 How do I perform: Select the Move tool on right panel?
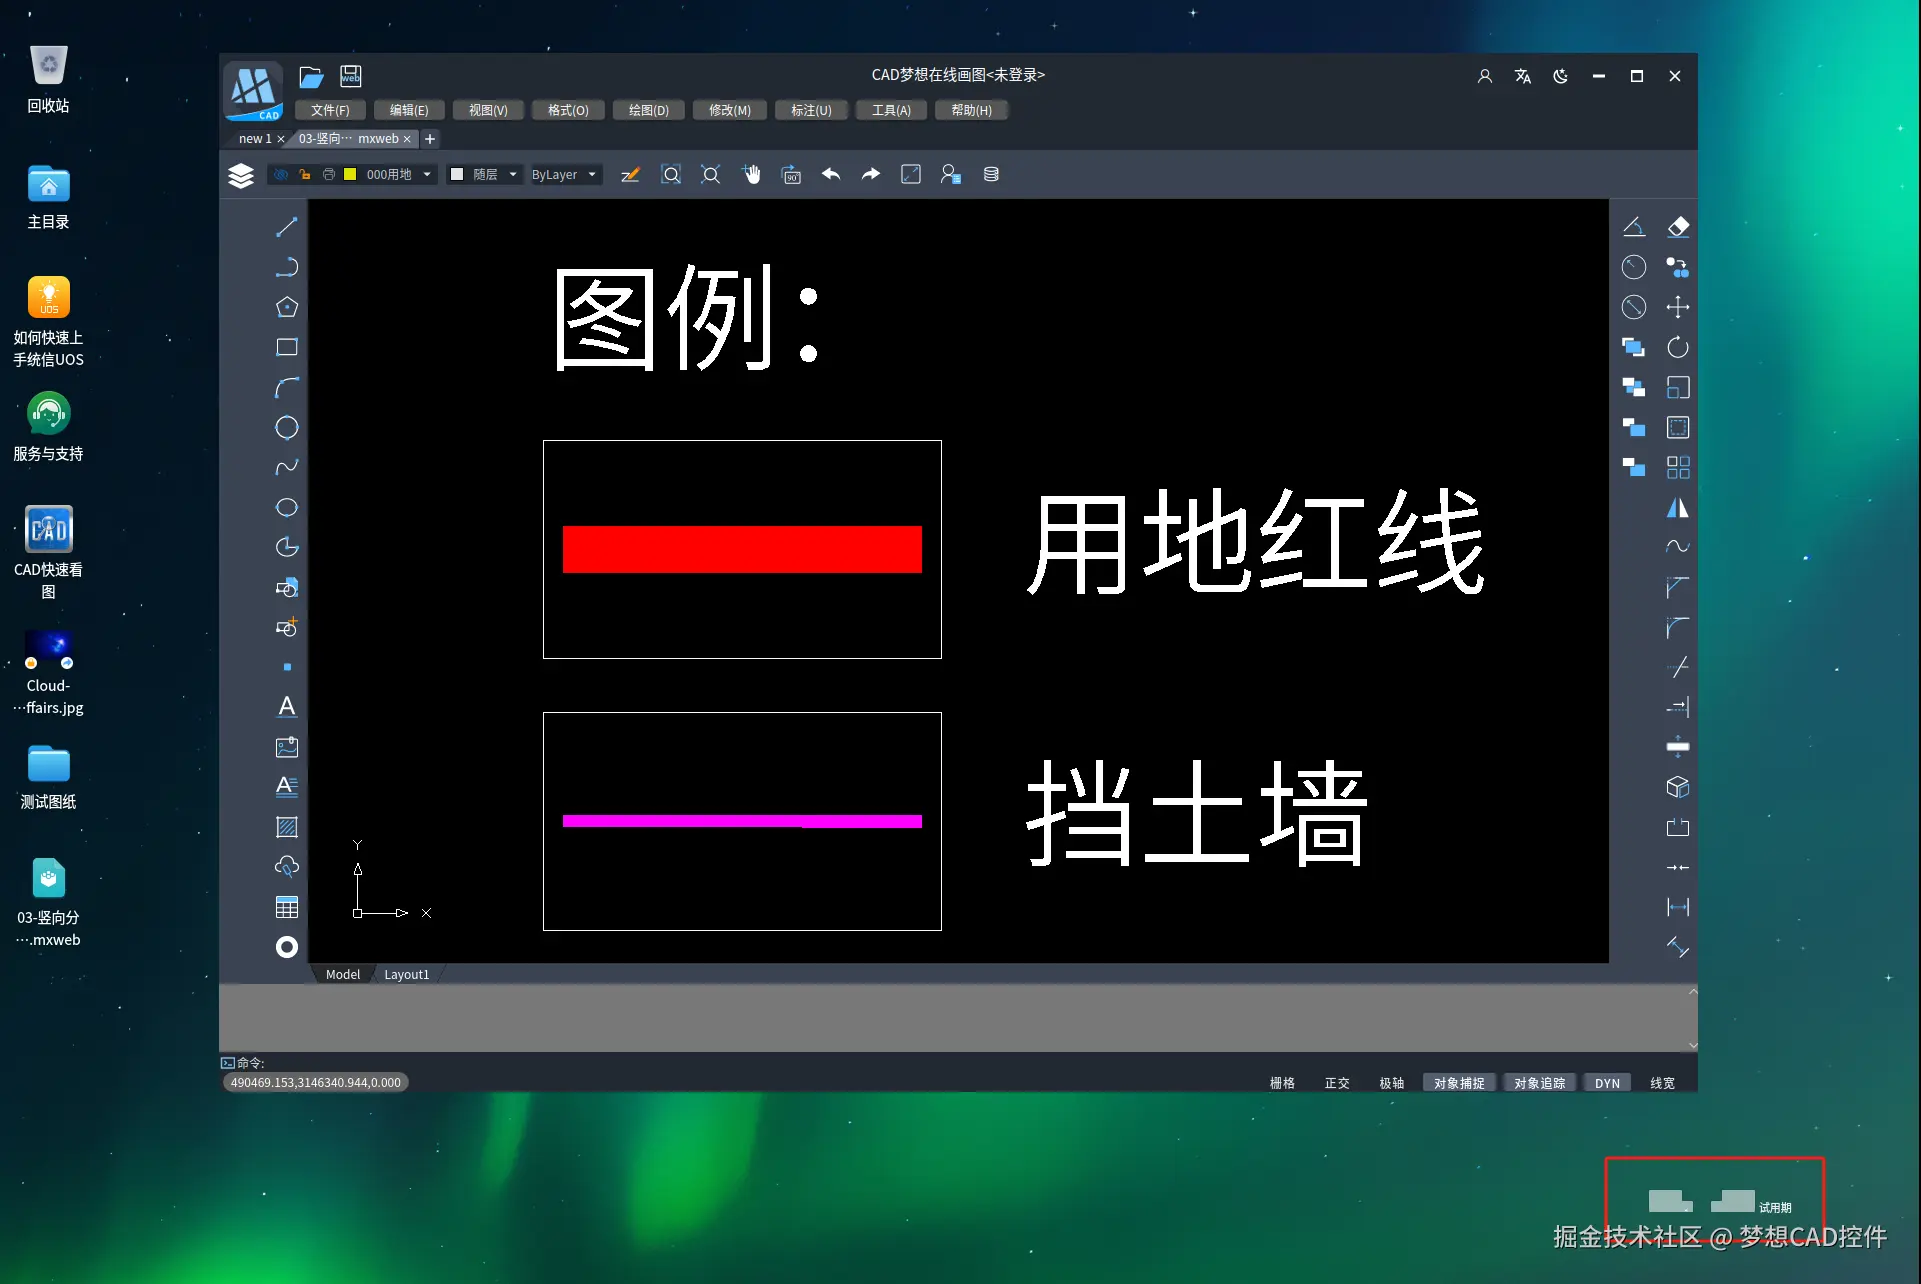[x=1678, y=306]
